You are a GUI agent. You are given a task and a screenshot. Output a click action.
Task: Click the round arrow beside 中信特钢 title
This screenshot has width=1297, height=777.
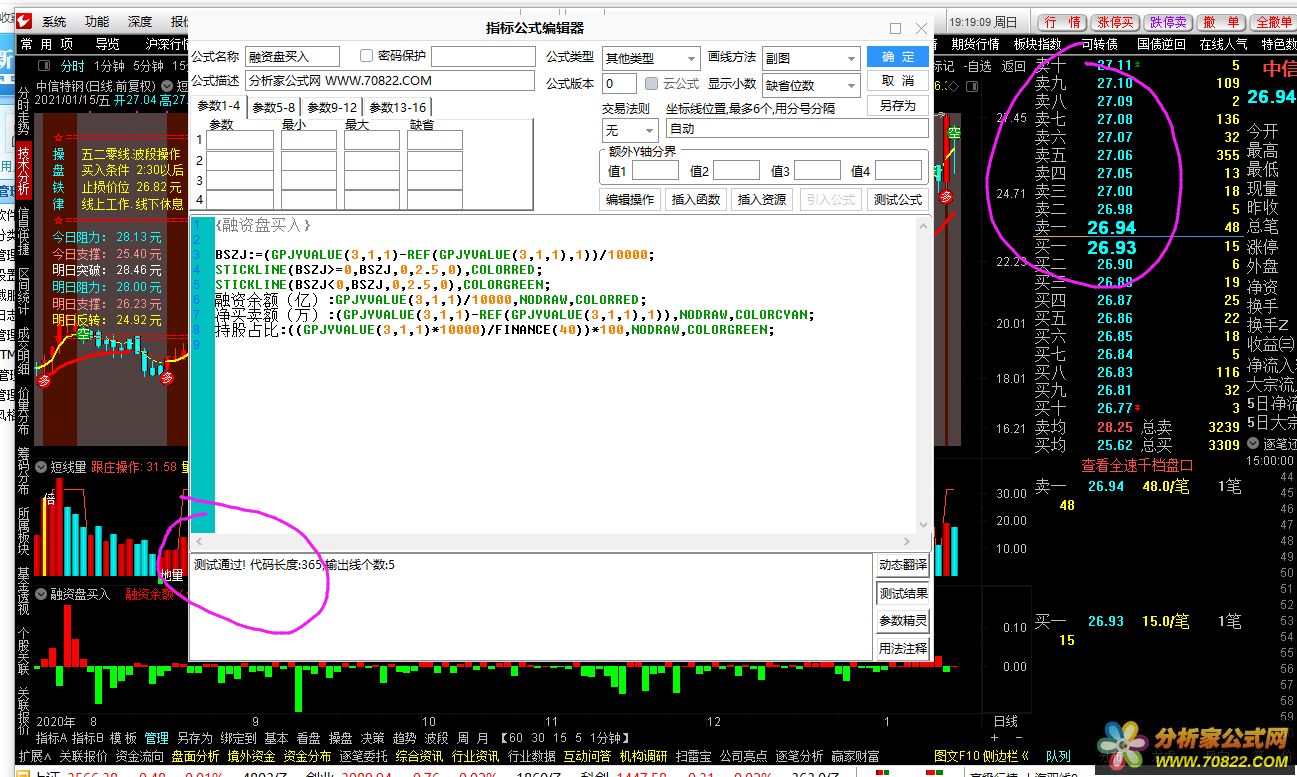pos(167,87)
